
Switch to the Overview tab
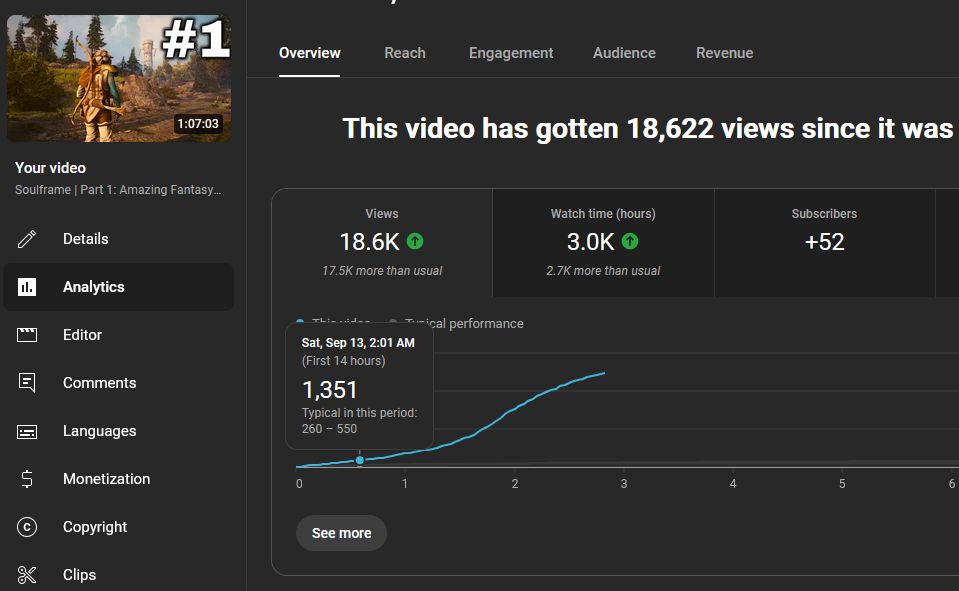(x=309, y=53)
